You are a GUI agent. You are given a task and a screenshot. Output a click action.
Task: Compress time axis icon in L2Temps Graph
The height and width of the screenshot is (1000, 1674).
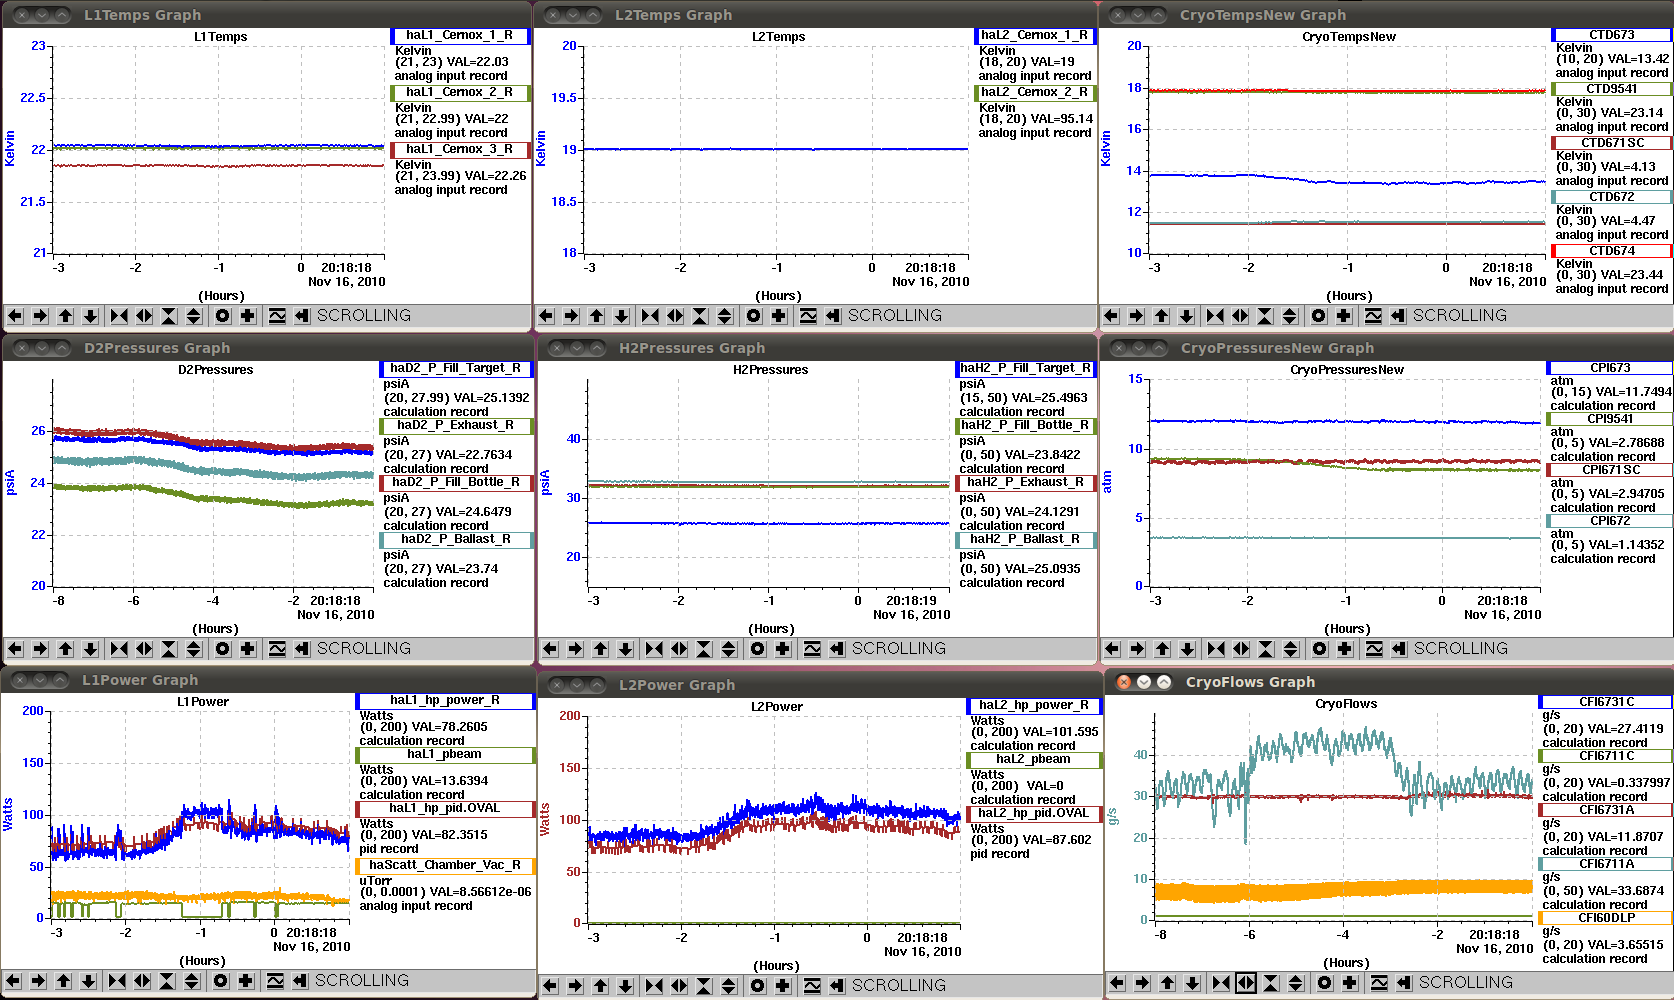[650, 316]
